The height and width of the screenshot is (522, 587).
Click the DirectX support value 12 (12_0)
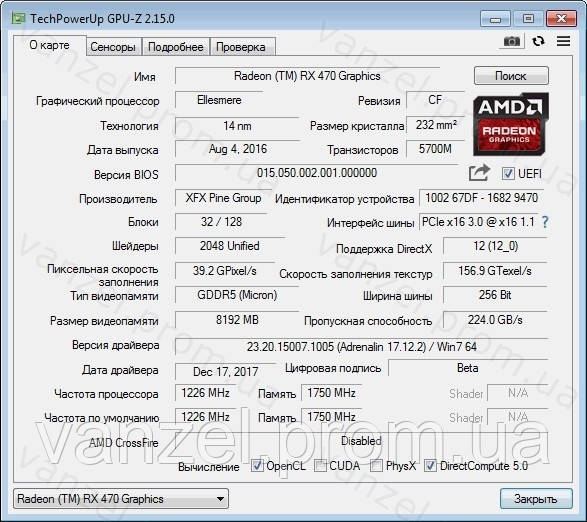[x=496, y=246]
